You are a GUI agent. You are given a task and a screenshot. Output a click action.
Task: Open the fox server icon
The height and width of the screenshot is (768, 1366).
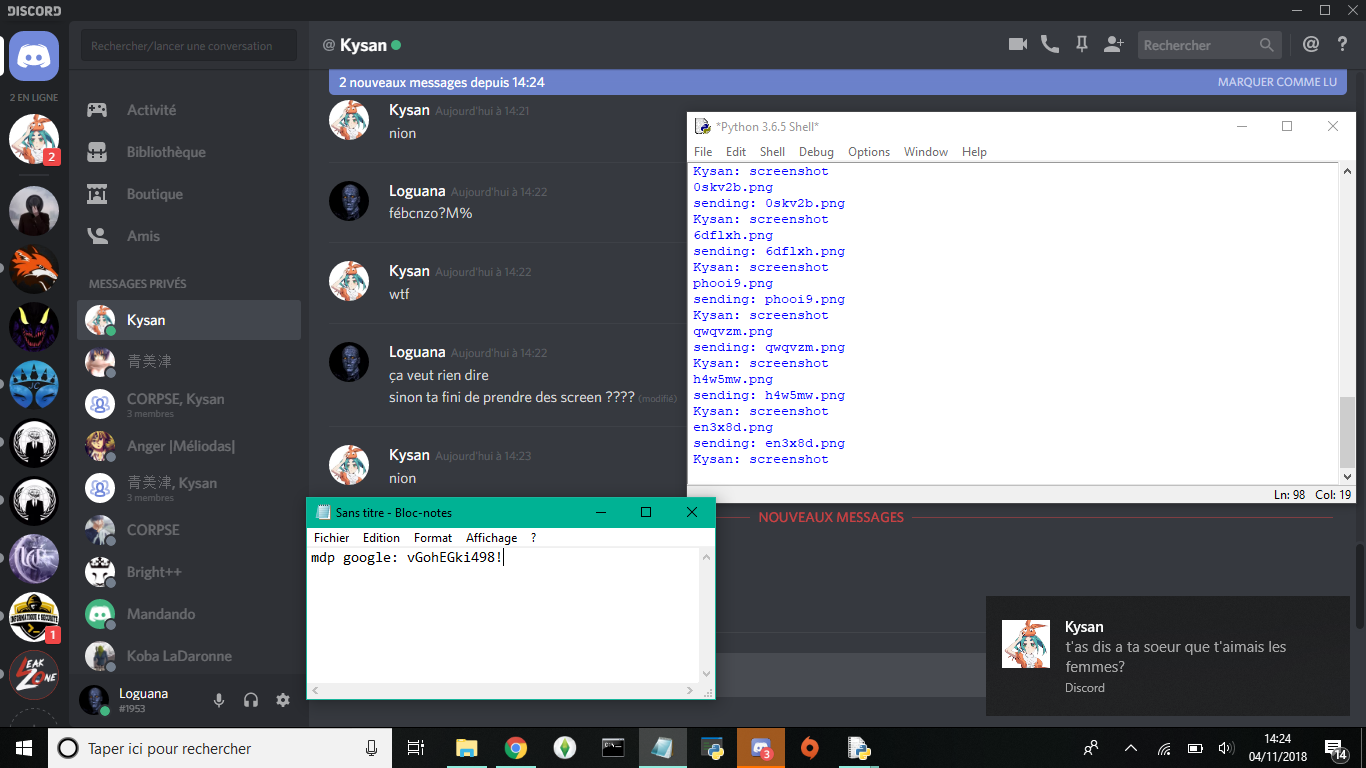[x=34, y=267]
